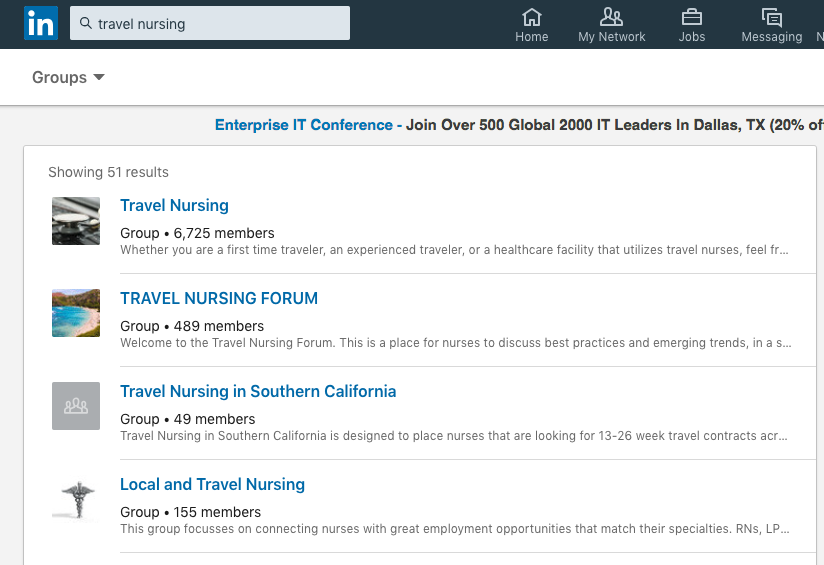Select the Jobs label in the navigation bar
Viewport: 824px width, 565px height.
coord(692,37)
